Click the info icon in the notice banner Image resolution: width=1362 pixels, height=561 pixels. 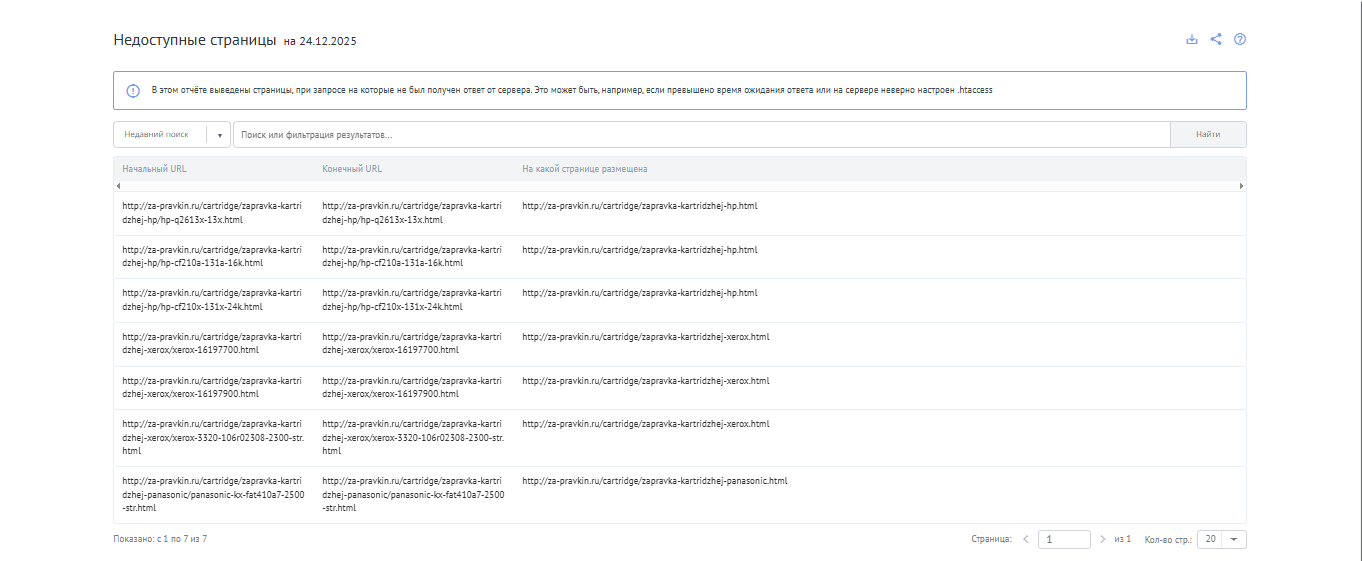tap(133, 90)
